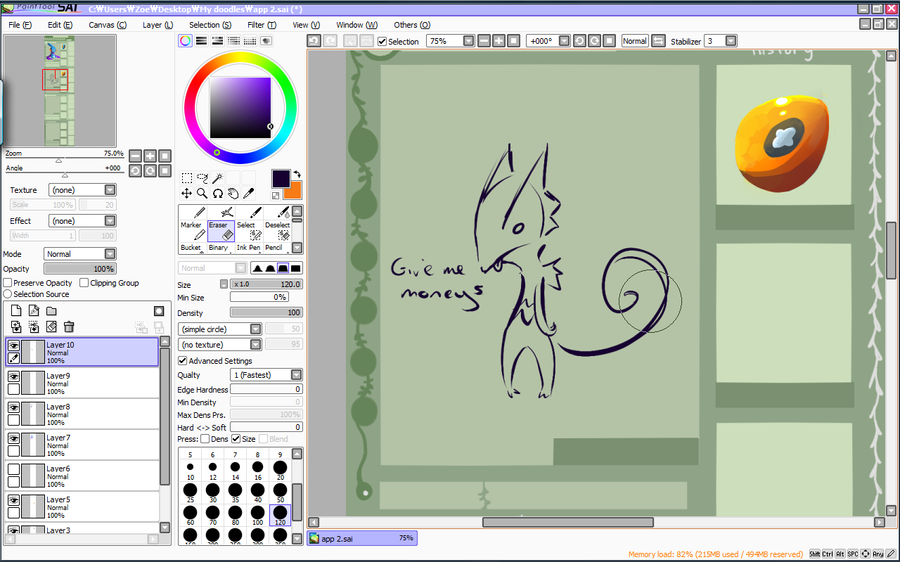Screen dimensions: 900x562
Task: Hide Layer10 using its eye icon
Action: [14, 346]
